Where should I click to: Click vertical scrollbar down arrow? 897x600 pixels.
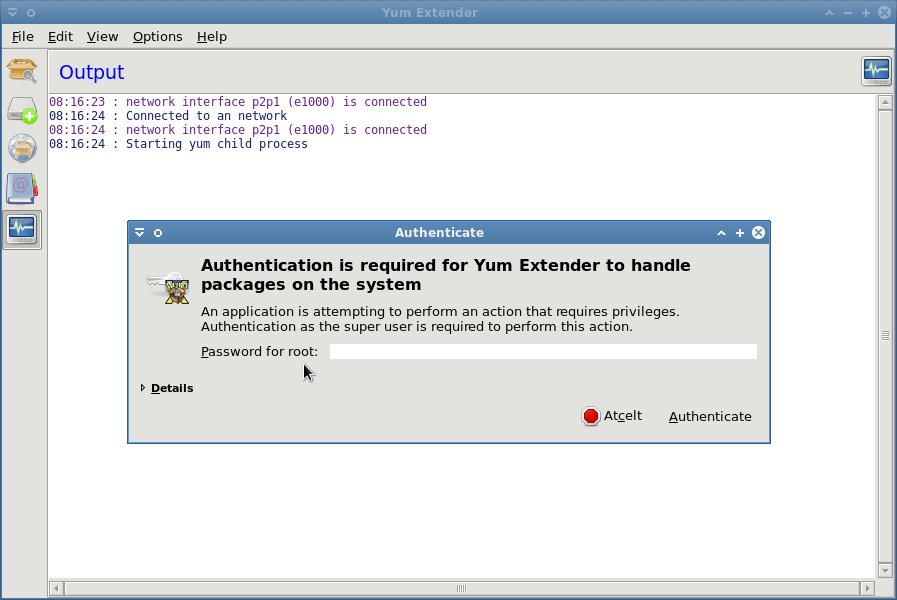pos(885,570)
